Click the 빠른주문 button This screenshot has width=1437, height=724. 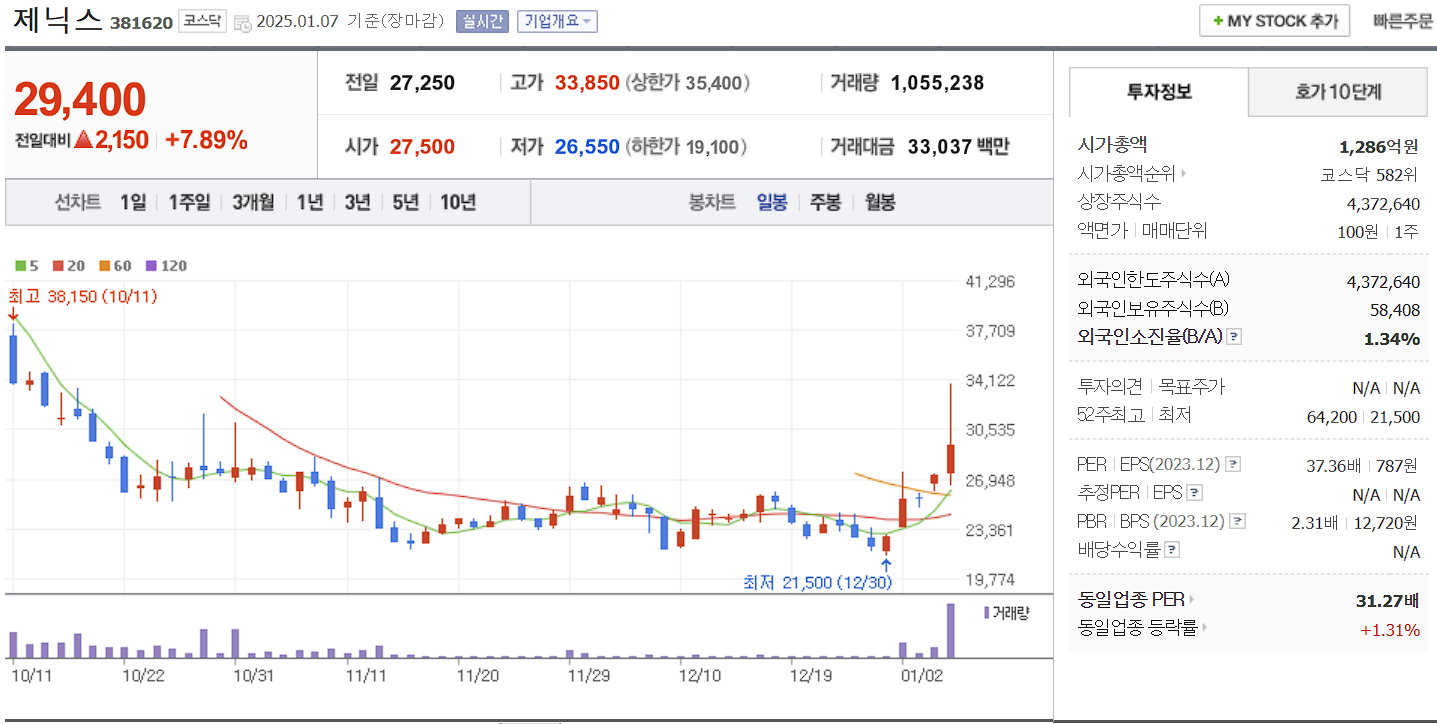point(1401,20)
